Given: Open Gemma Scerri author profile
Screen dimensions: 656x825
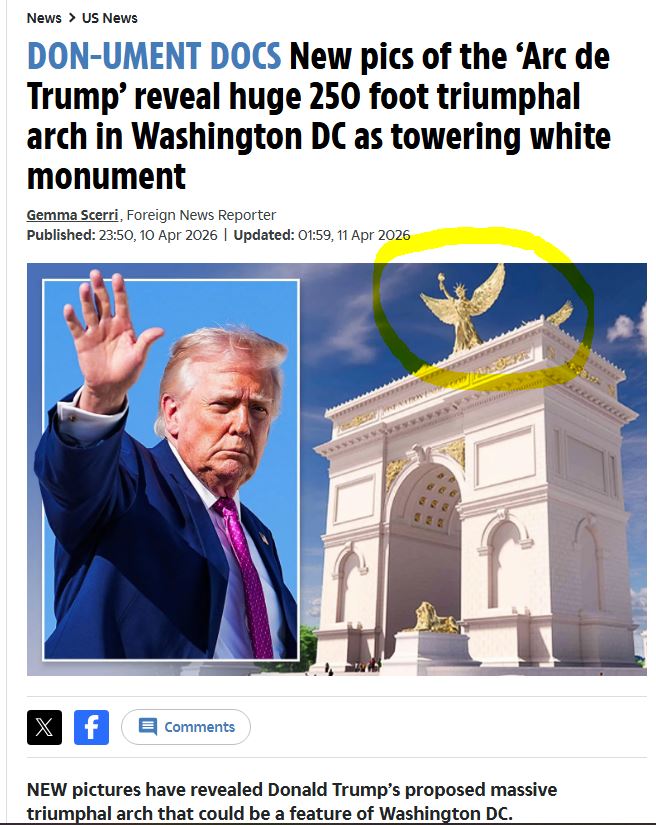Looking at the screenshot, I should click(73, 215).
